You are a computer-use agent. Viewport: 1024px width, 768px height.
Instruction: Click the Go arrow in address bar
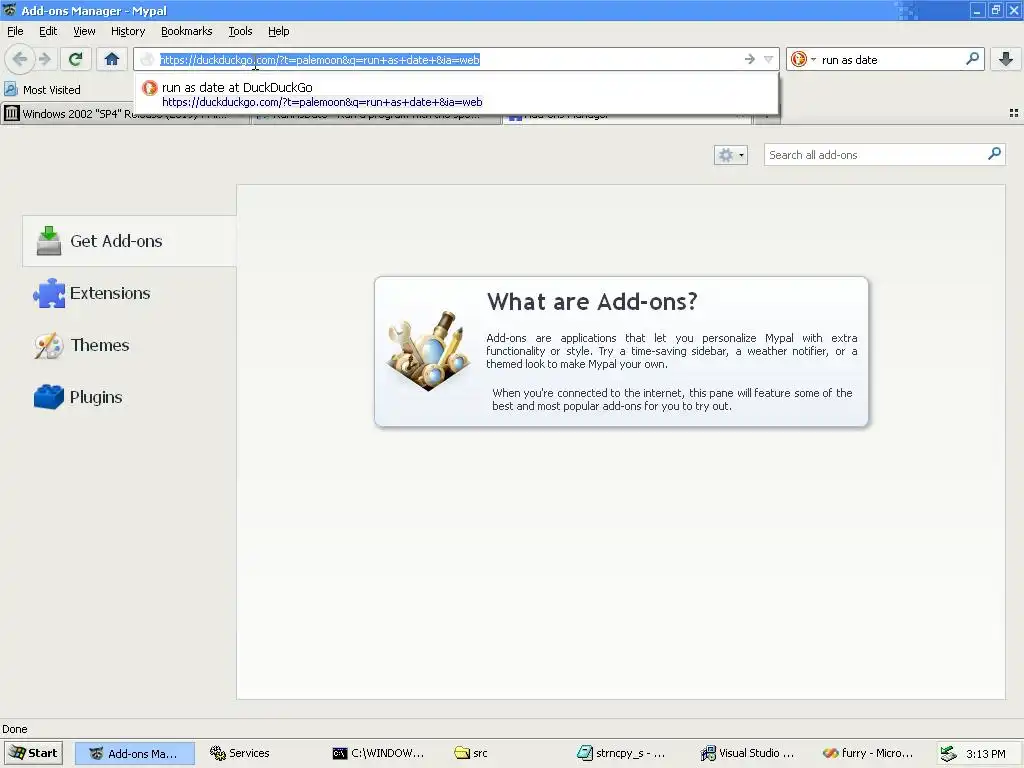[750, 59]
